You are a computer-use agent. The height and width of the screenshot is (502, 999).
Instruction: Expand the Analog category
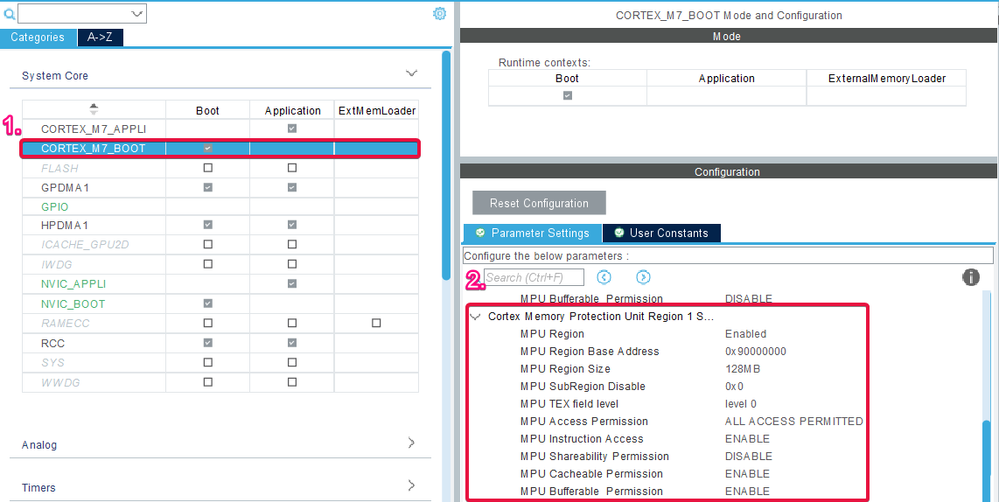[412, 442]
